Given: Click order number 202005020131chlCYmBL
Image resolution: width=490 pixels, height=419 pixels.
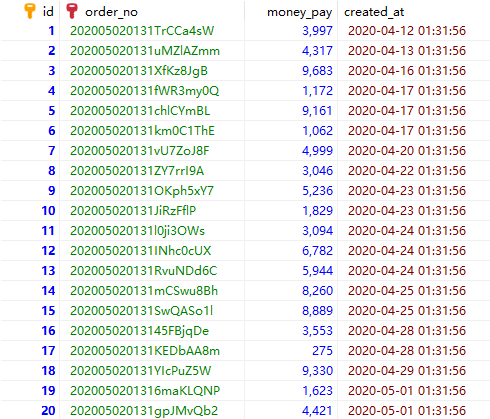Looking at the screenshot, I should pyautogui.click(x=140, y=111).
